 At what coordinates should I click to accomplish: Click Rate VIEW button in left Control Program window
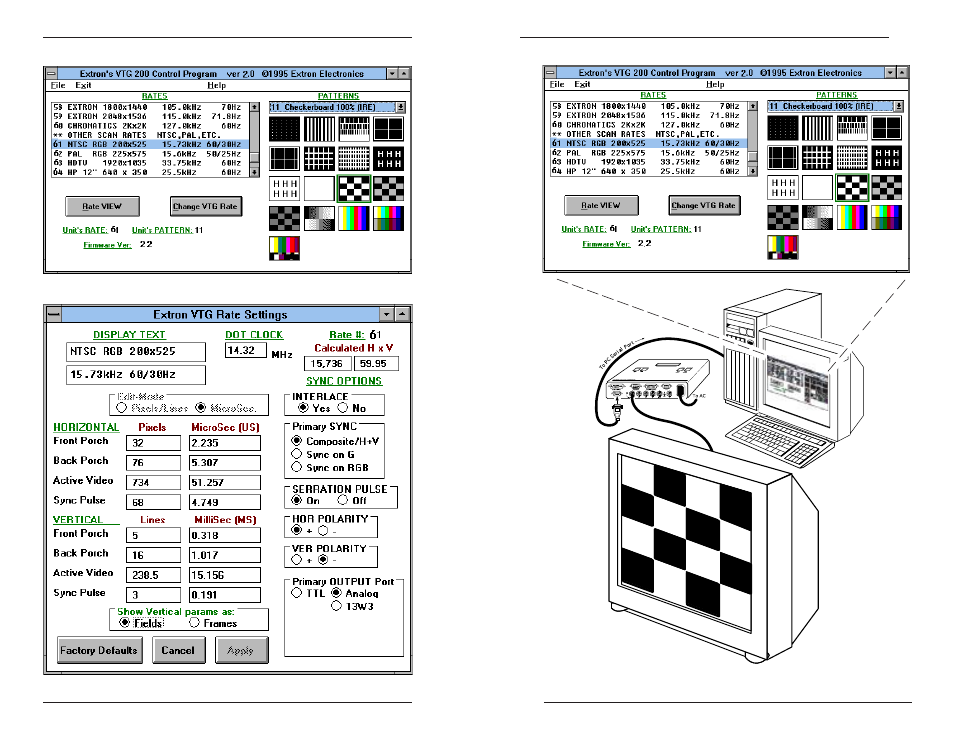102,206
